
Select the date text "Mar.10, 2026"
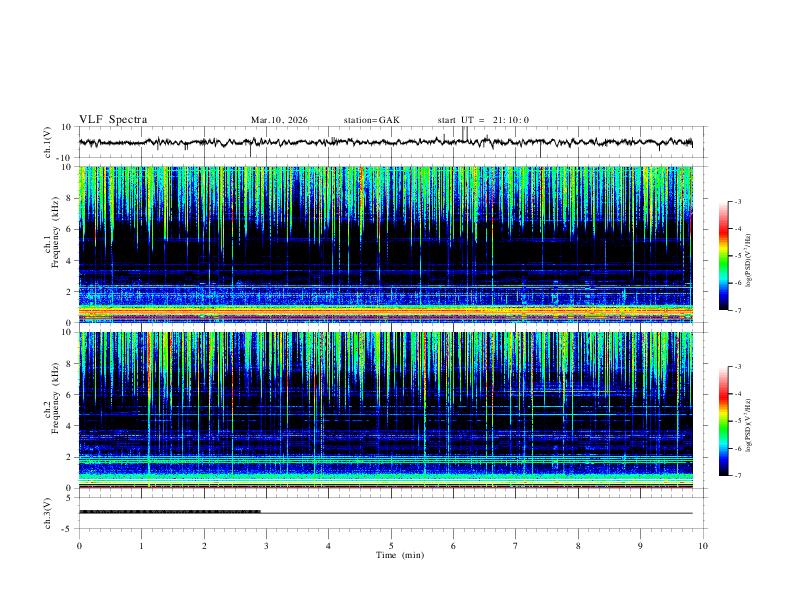(279, 120)
